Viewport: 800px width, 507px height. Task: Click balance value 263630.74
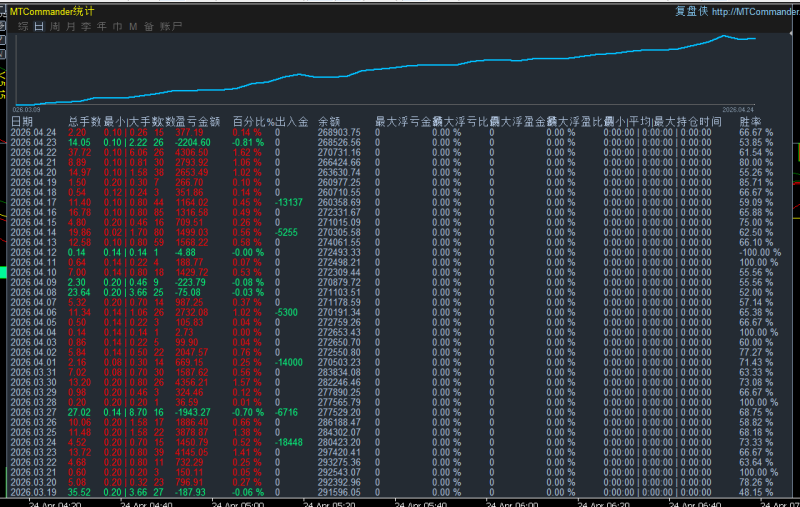[x=339, y=172]
